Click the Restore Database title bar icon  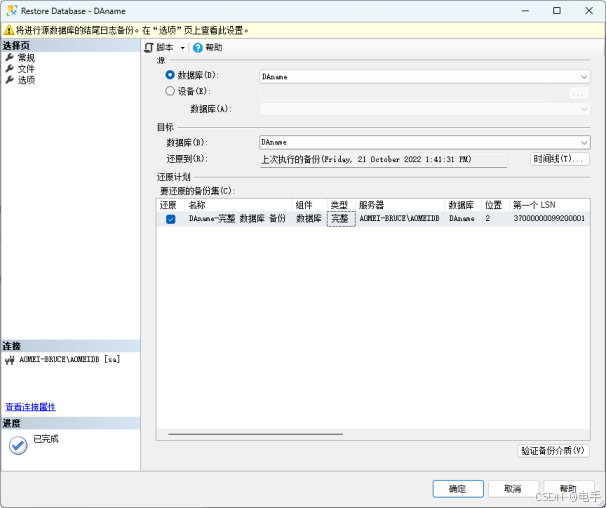pos(12,9)
